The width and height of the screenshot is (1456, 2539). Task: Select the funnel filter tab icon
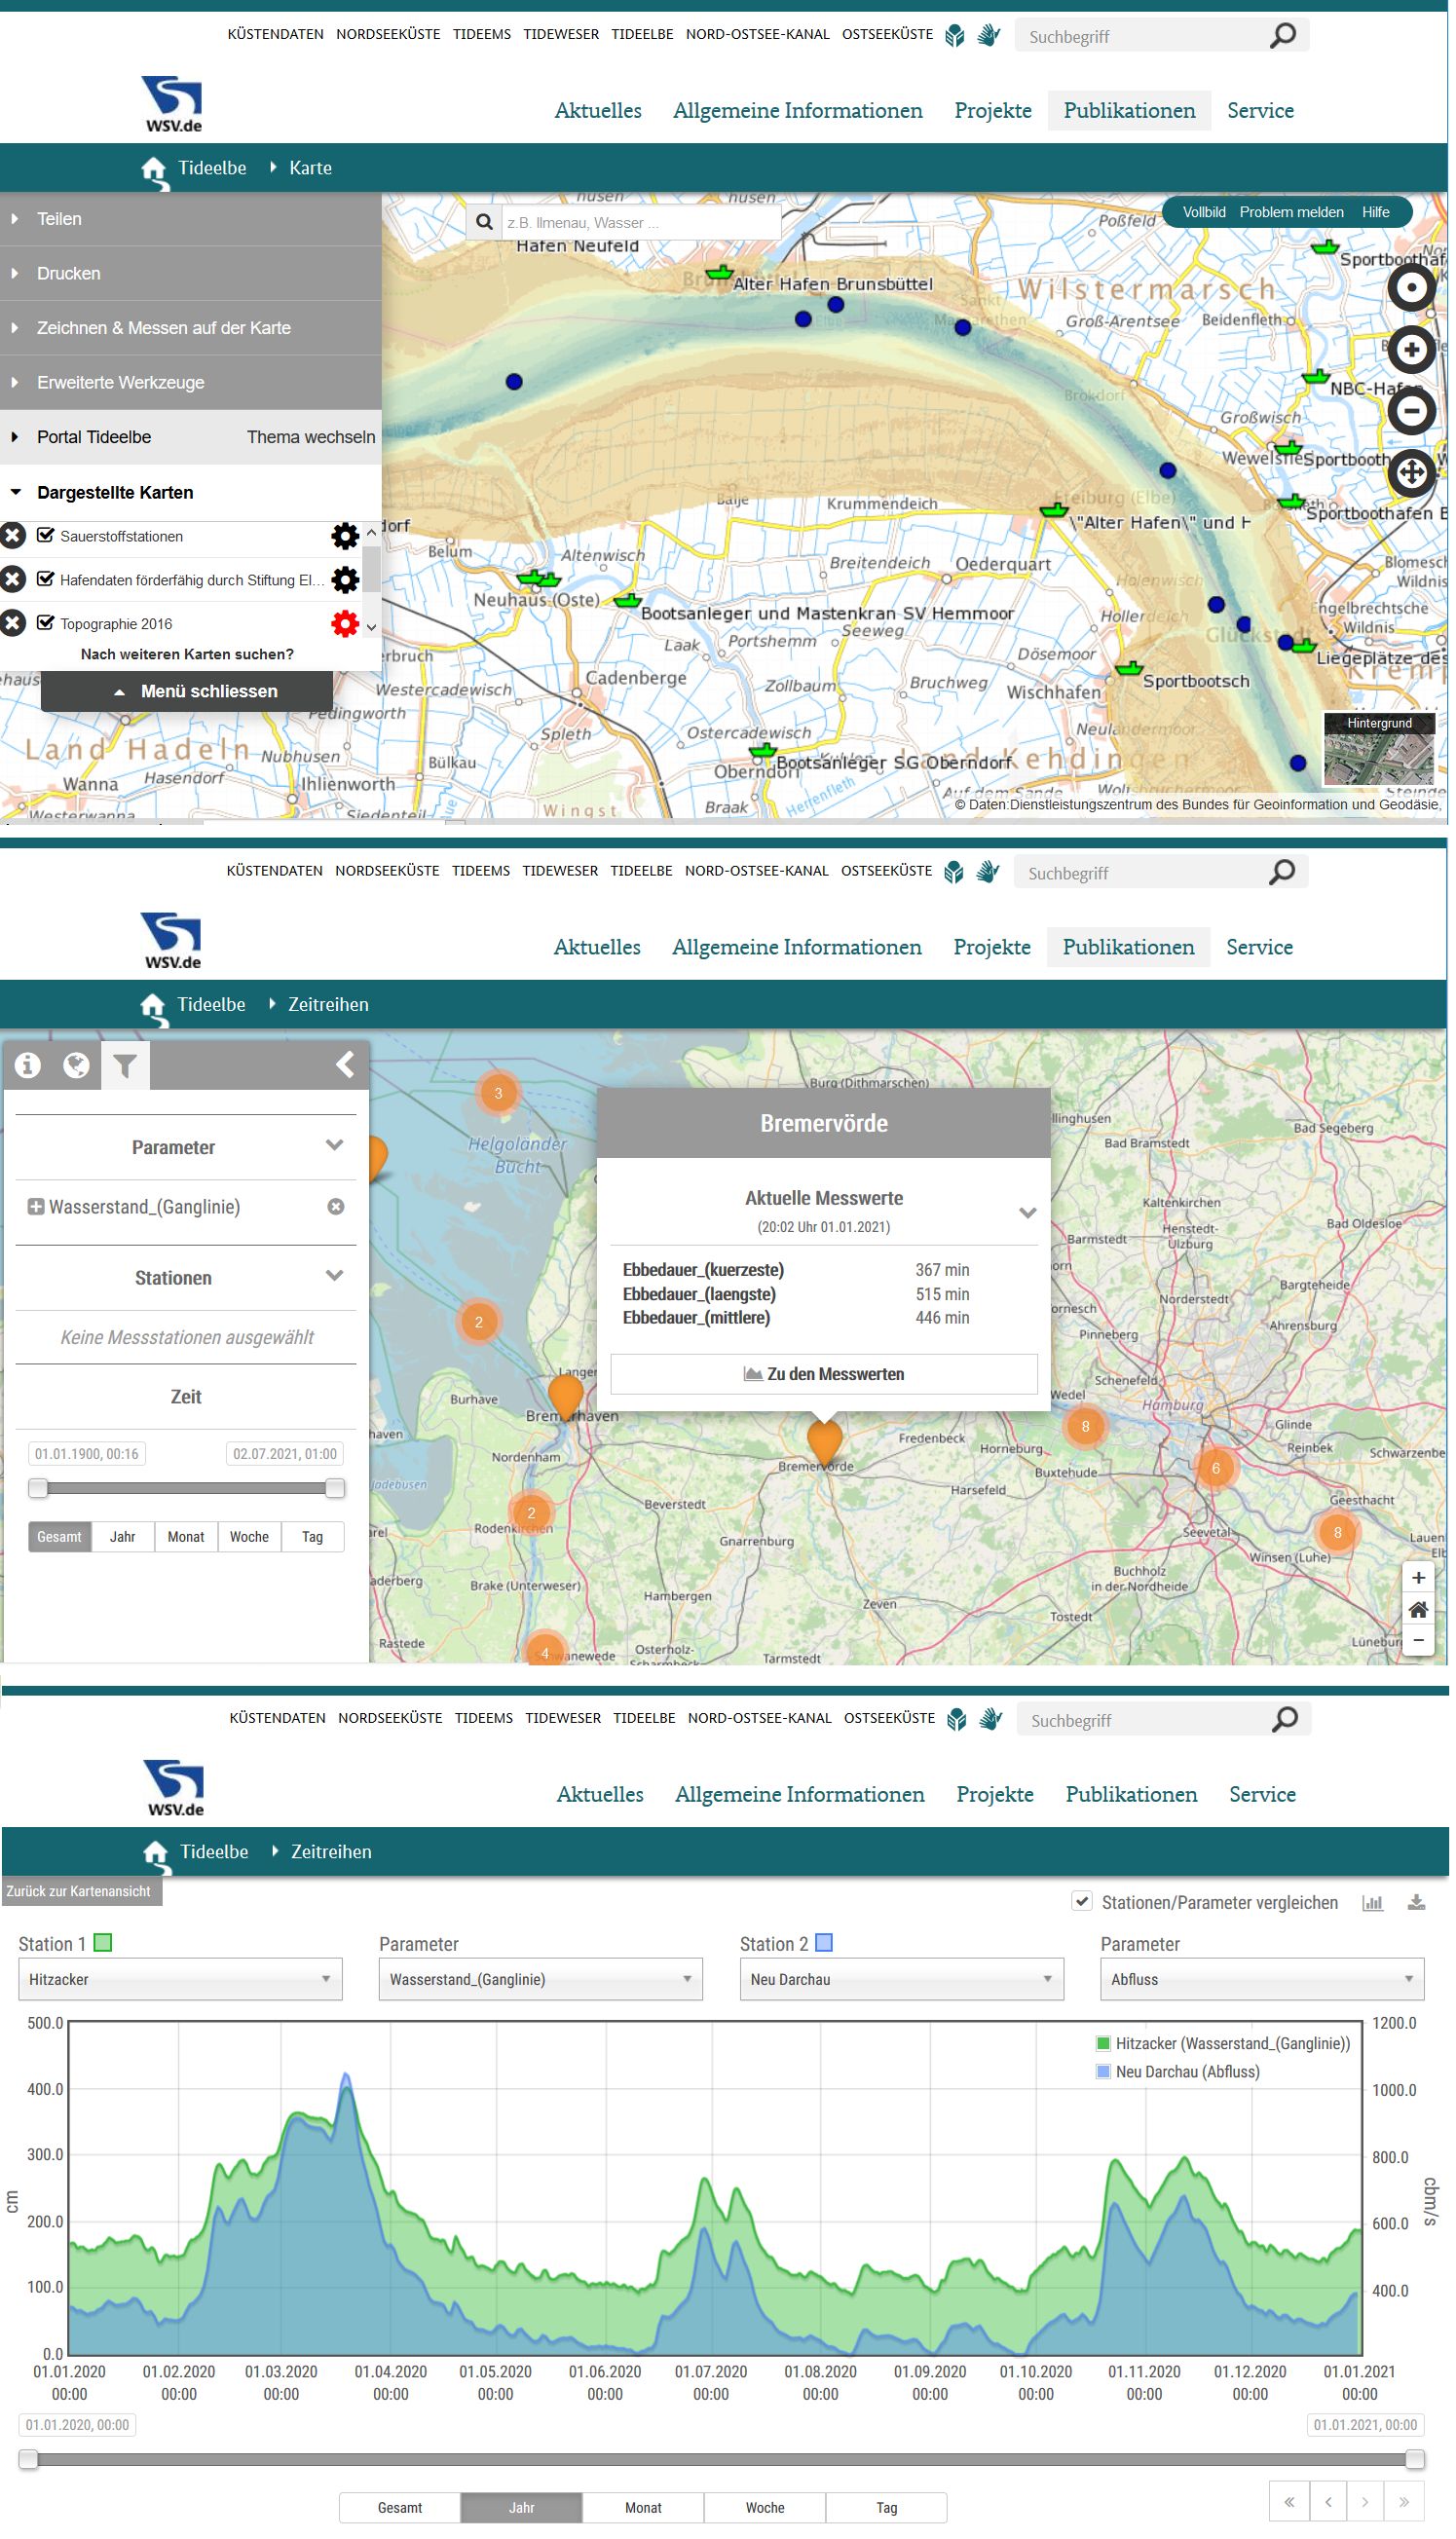tap(125, 1068)
